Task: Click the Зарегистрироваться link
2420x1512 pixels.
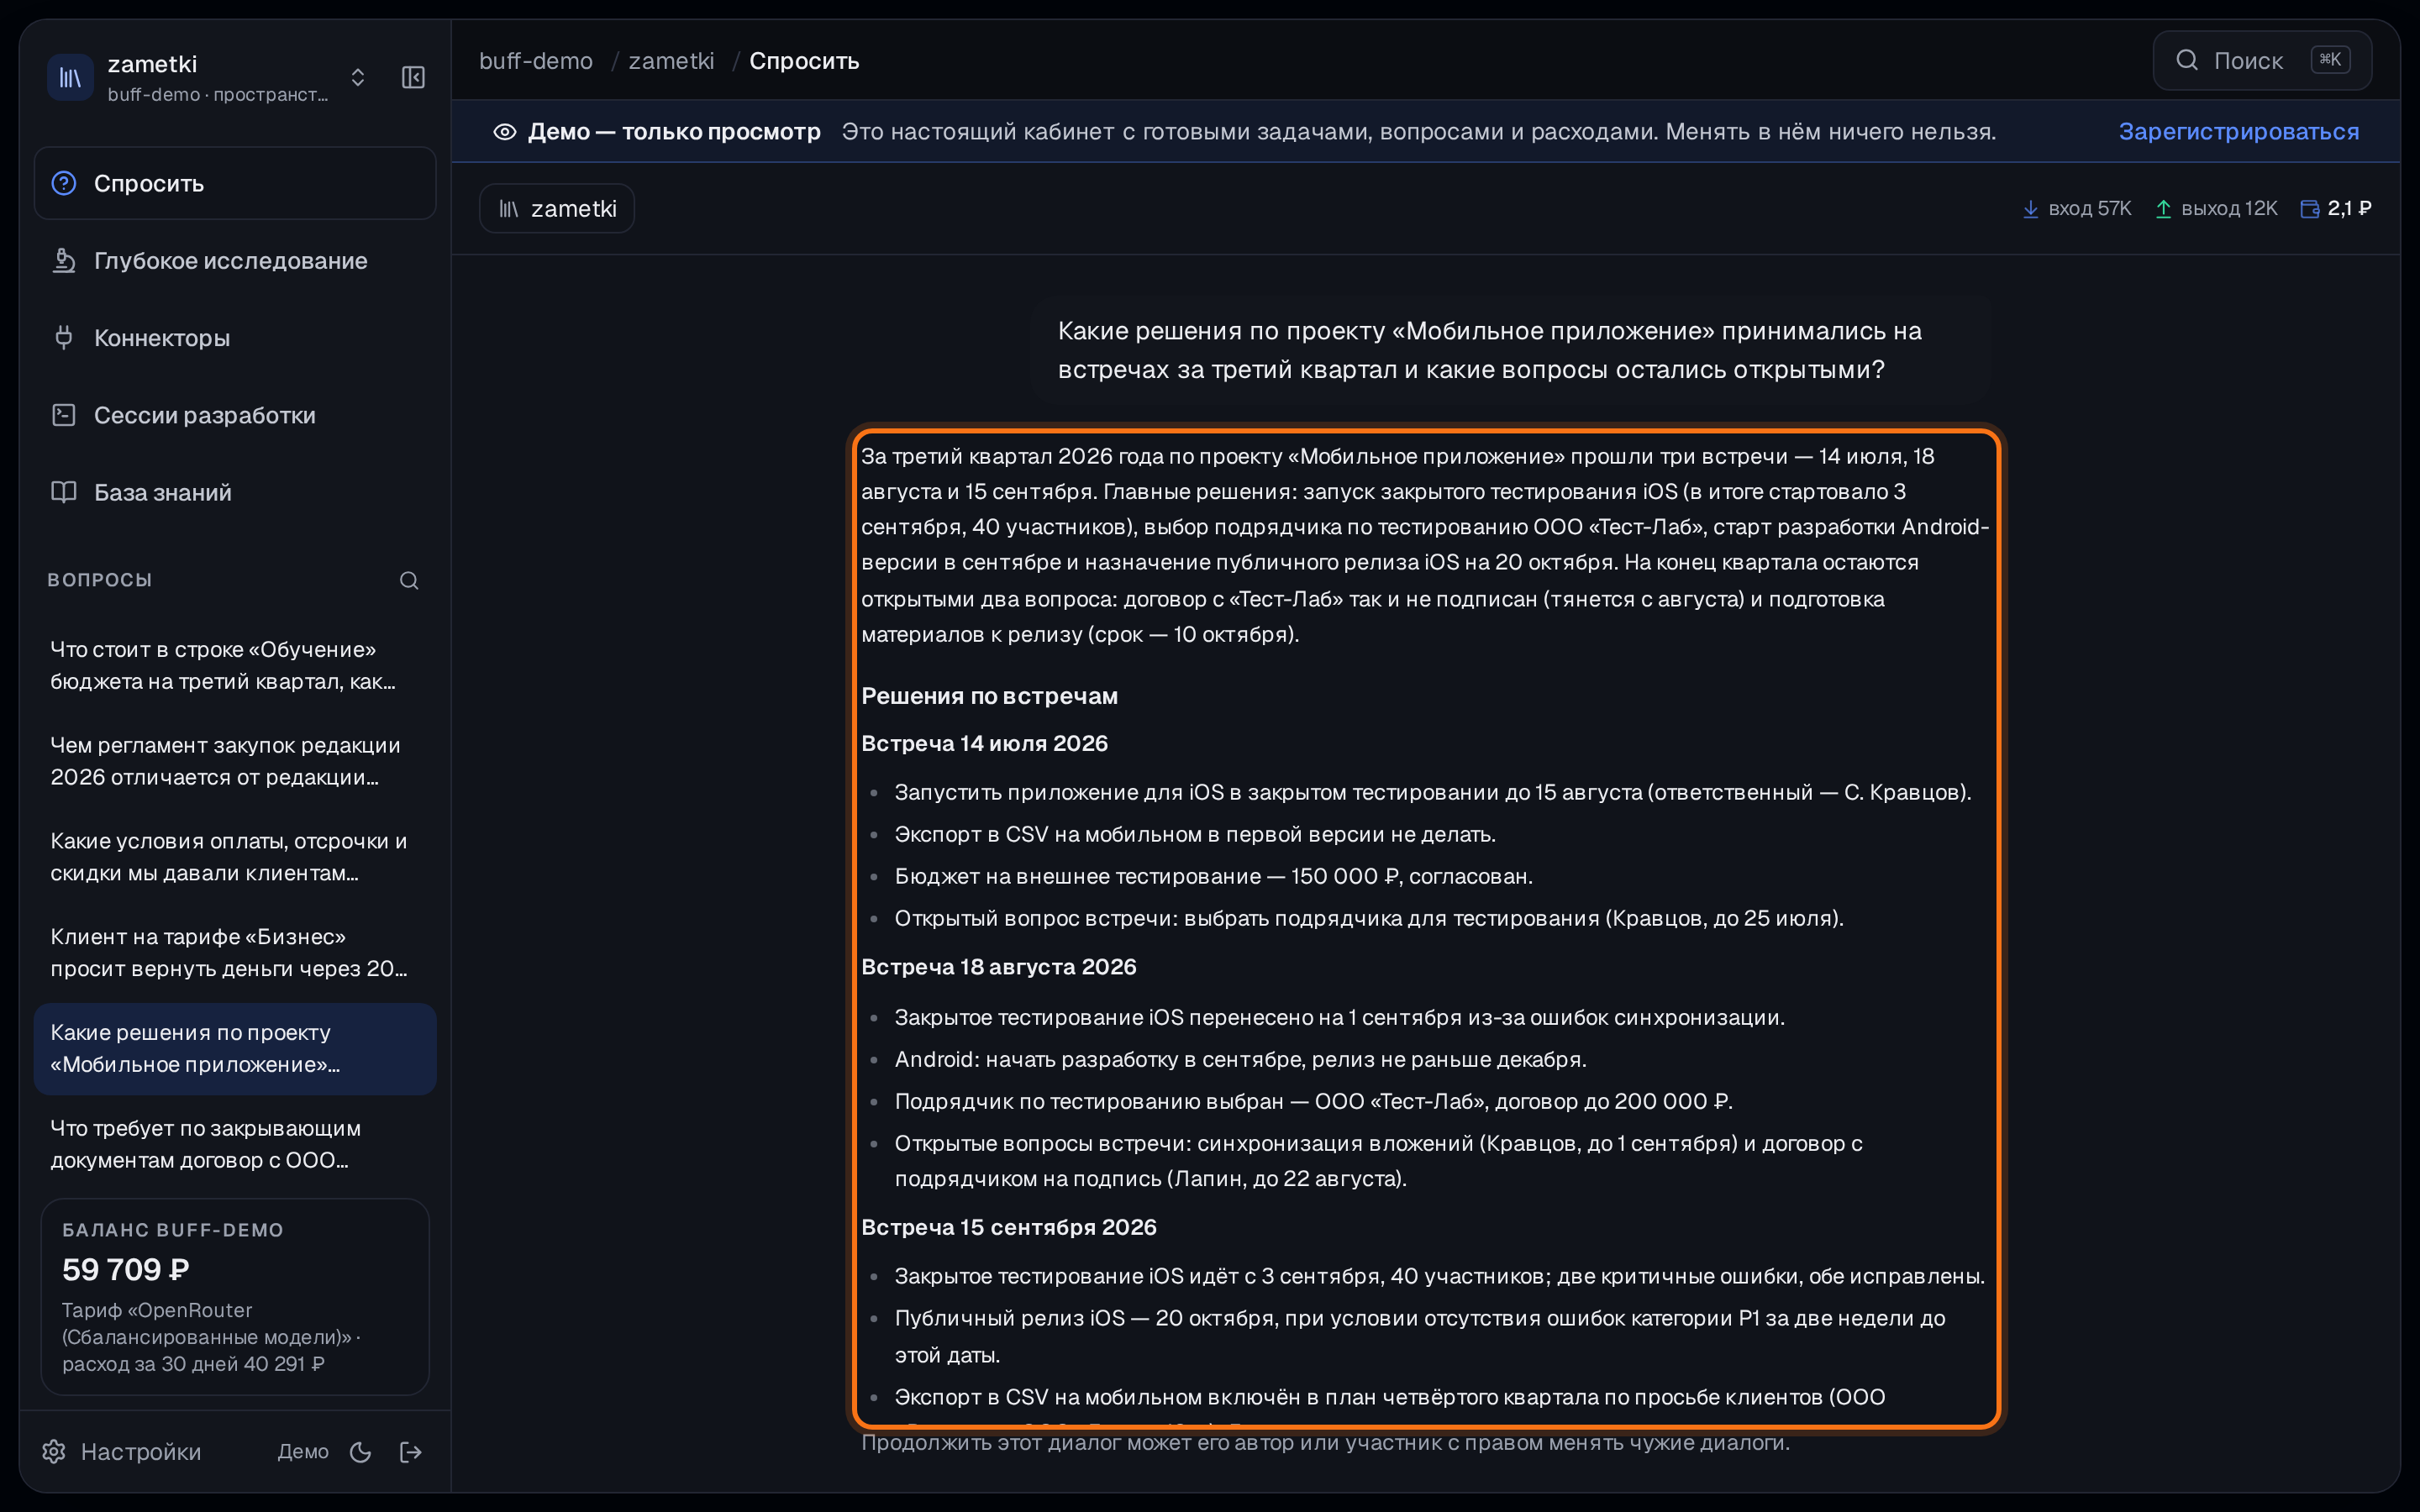Action: (2238, 131)
